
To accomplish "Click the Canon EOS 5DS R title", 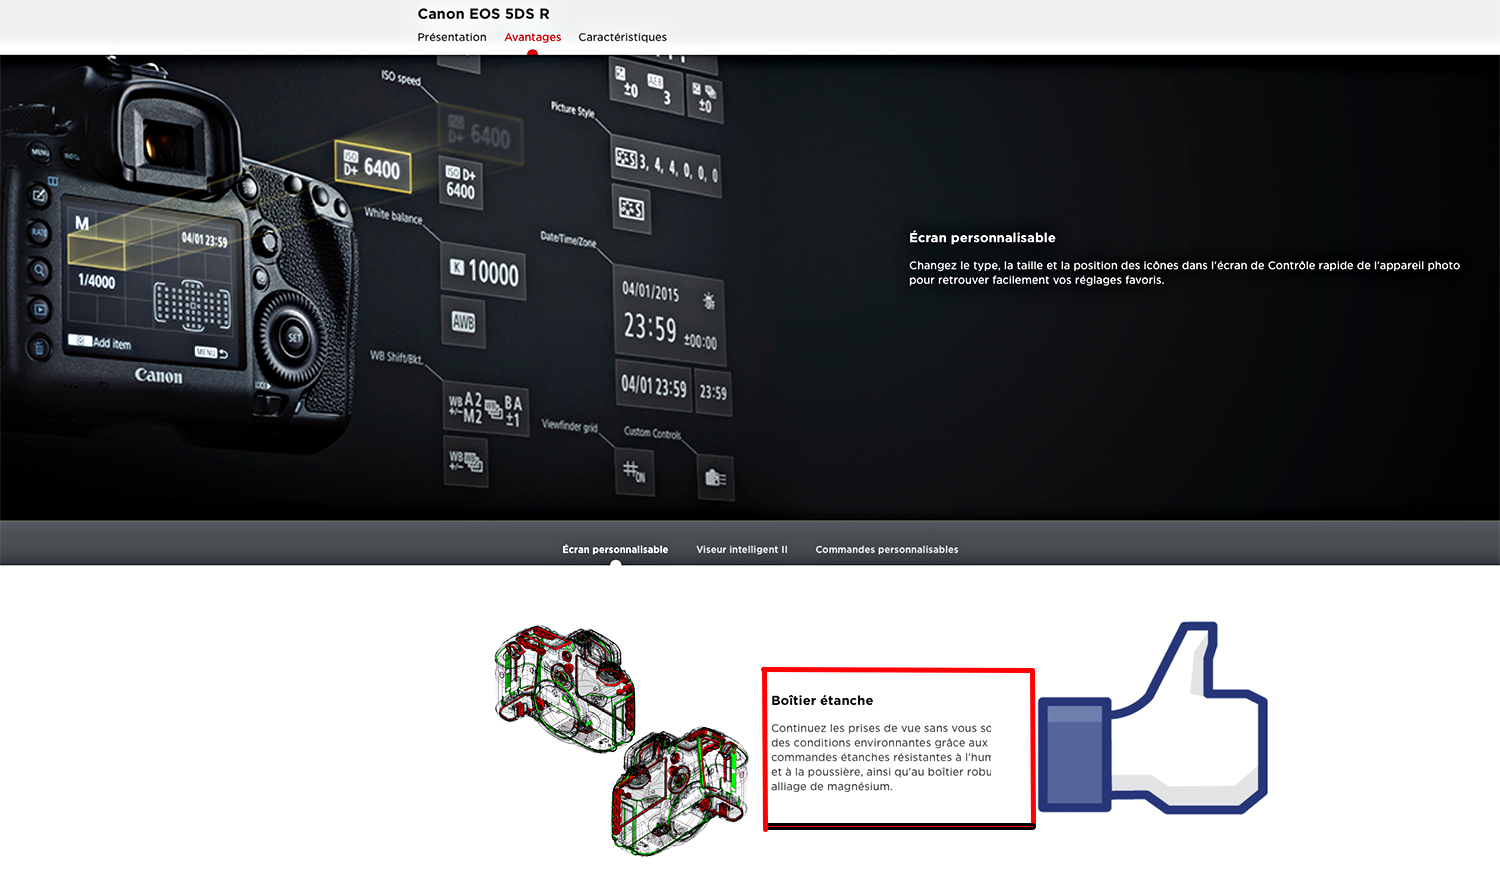I will [483, 14].
